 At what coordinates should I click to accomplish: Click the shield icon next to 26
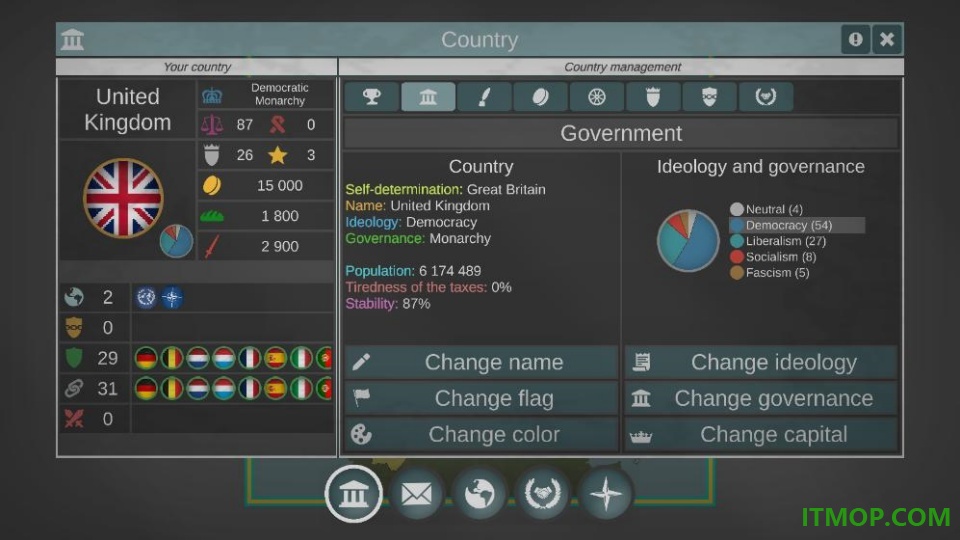coord(212,156)
